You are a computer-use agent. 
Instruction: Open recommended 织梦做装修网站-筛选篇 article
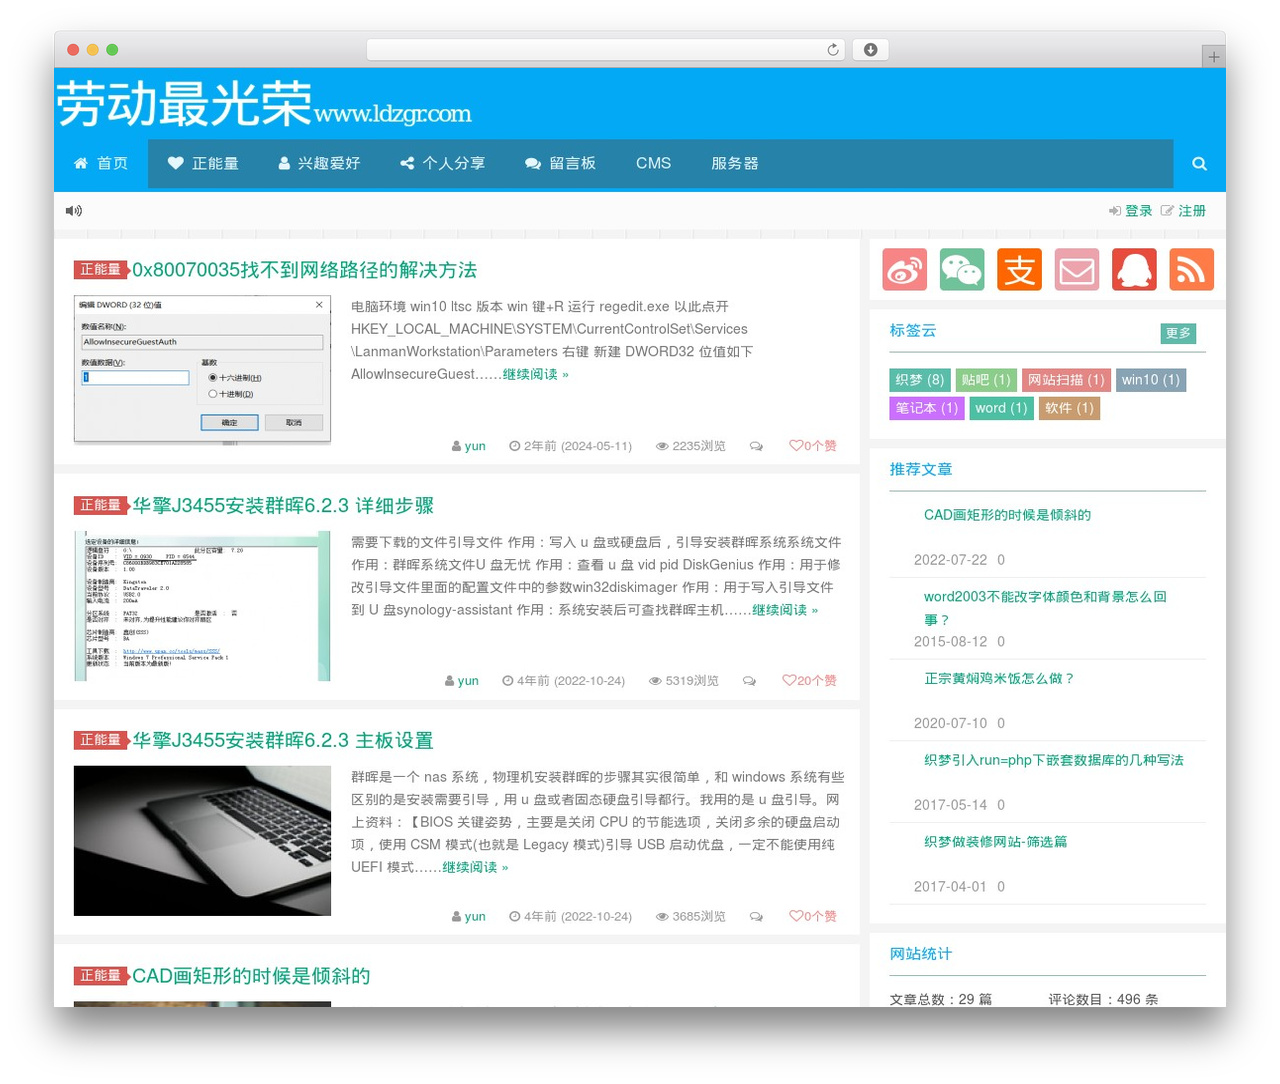pos(996,842)
